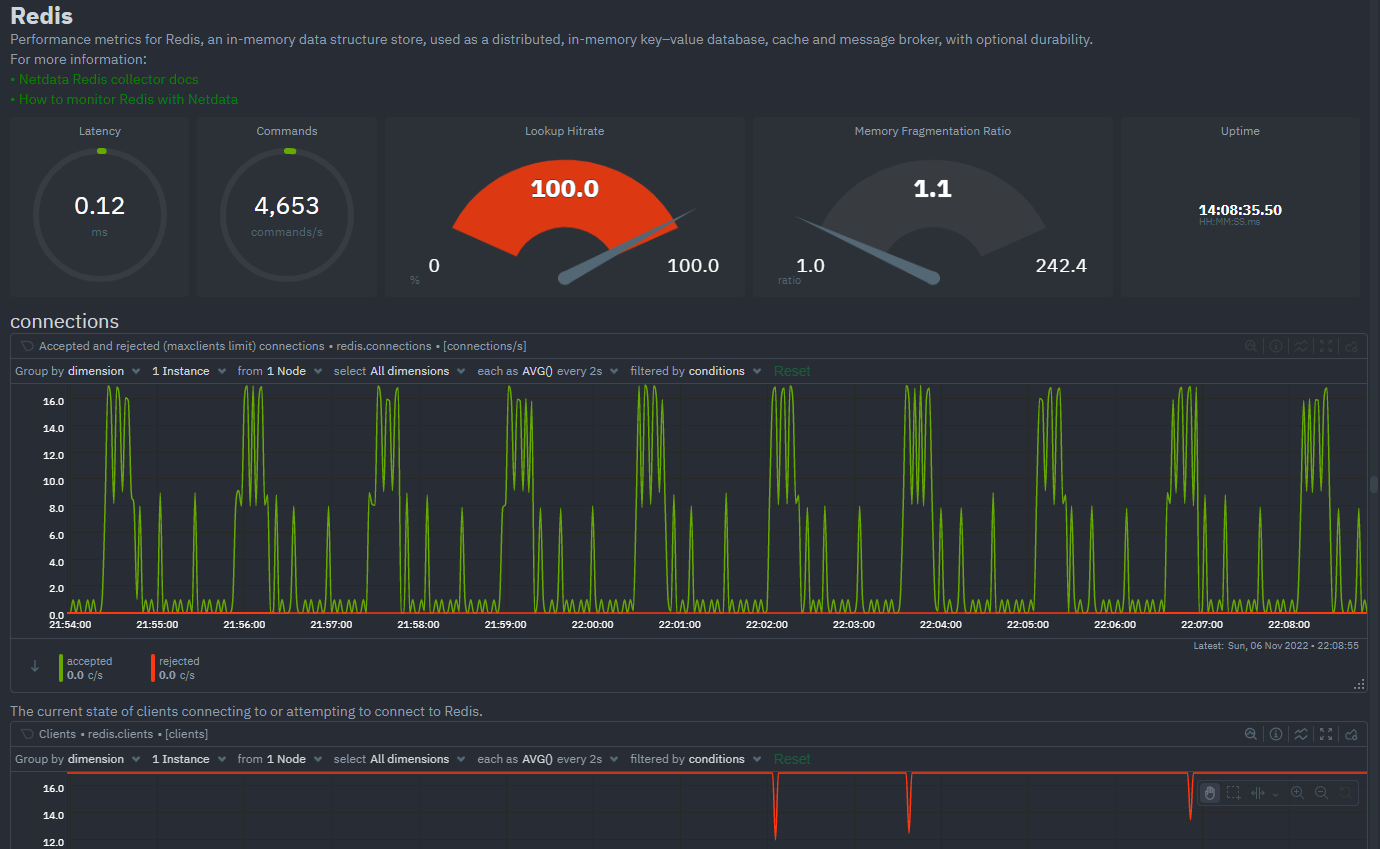1380x849 pixels.
Task: Click the red accepted/rejected legend color bar
Action: click(153, 668)
